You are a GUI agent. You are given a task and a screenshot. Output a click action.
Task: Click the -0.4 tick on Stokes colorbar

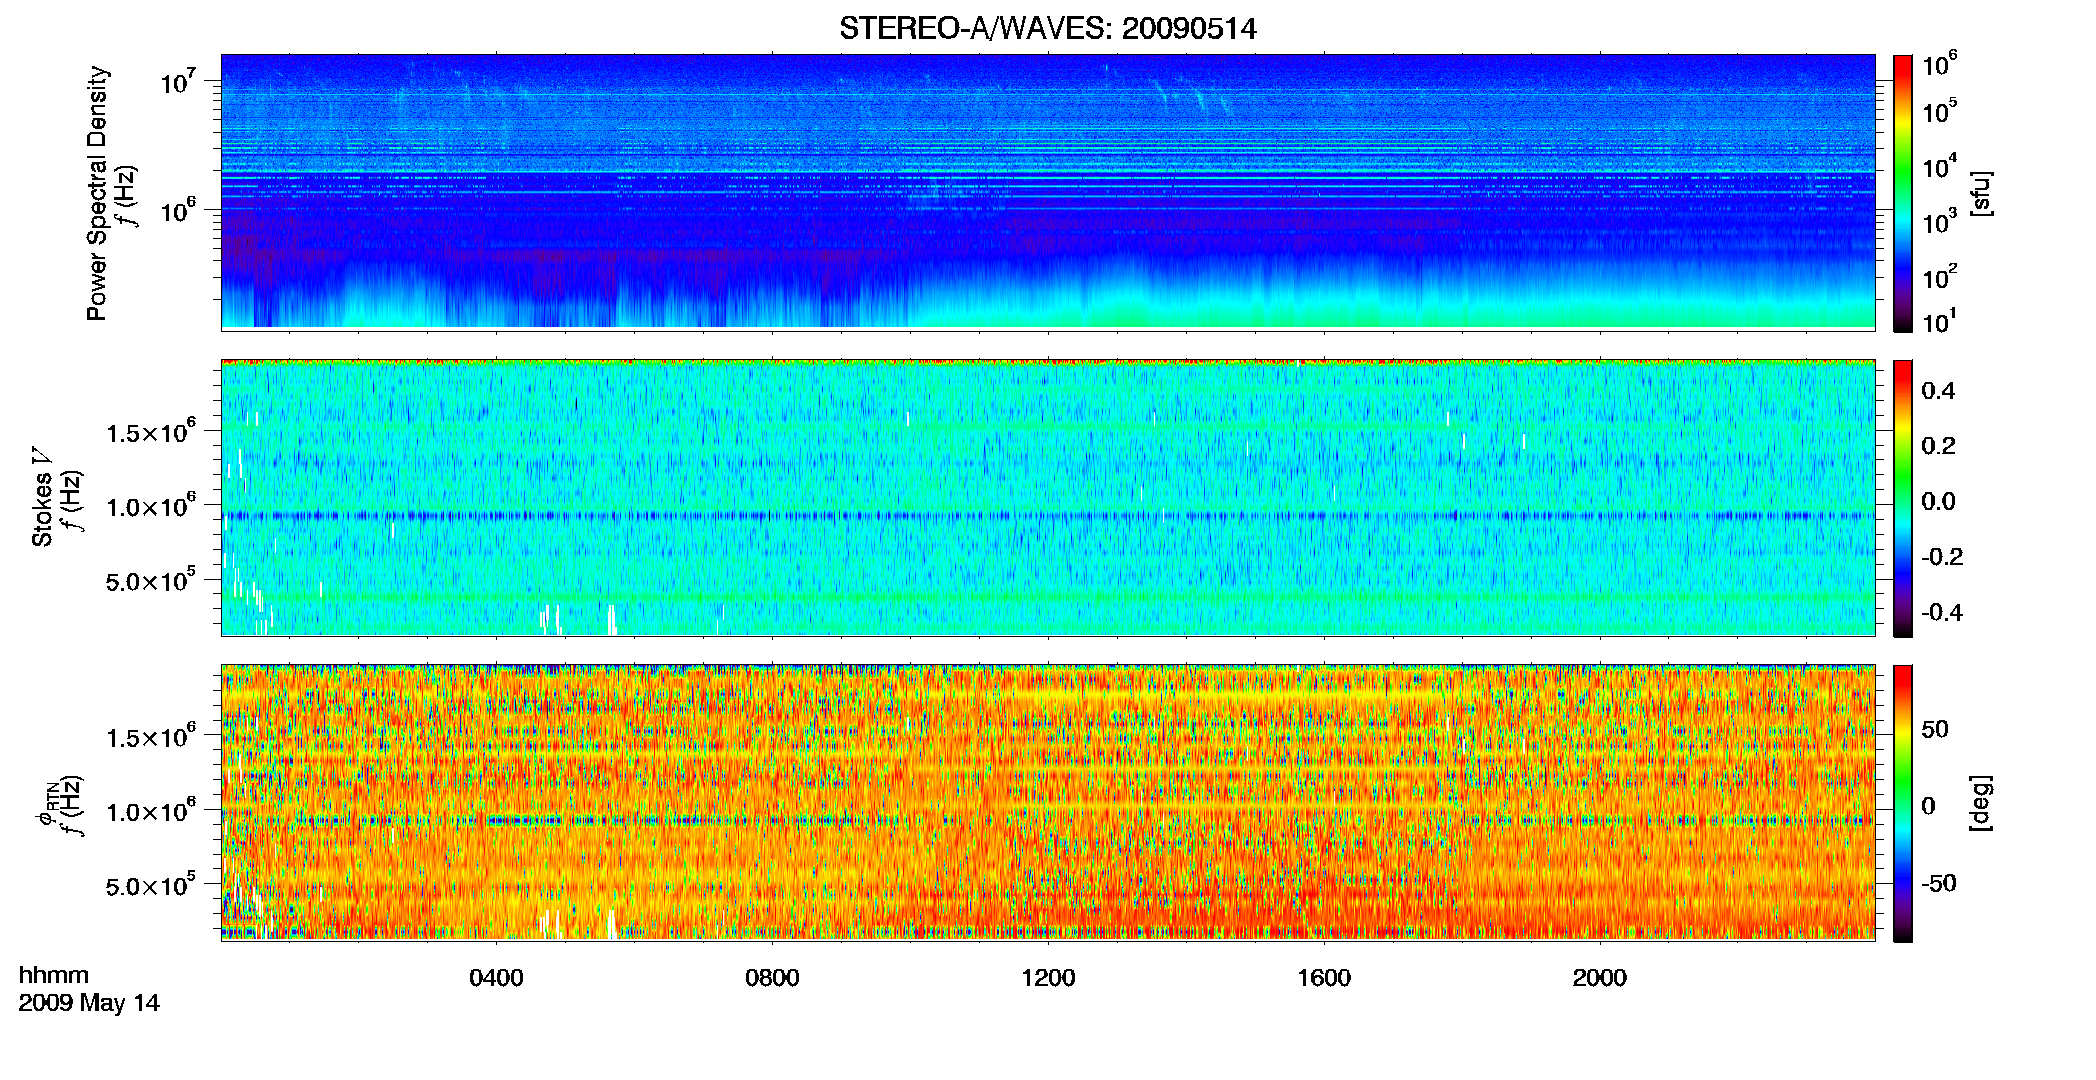(x=1942, y=612)
